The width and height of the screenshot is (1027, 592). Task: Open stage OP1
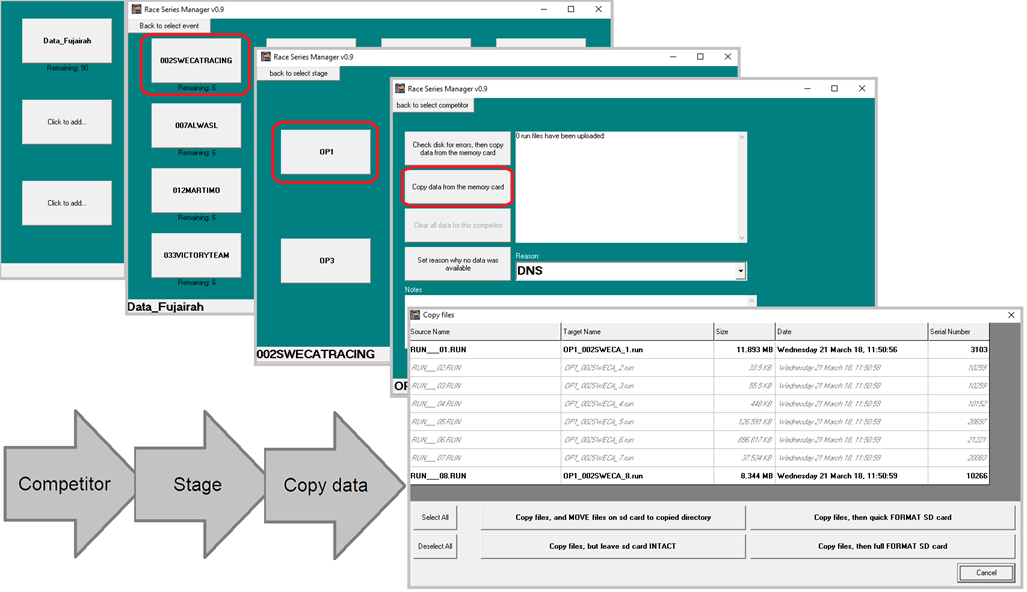coord(324,152)
